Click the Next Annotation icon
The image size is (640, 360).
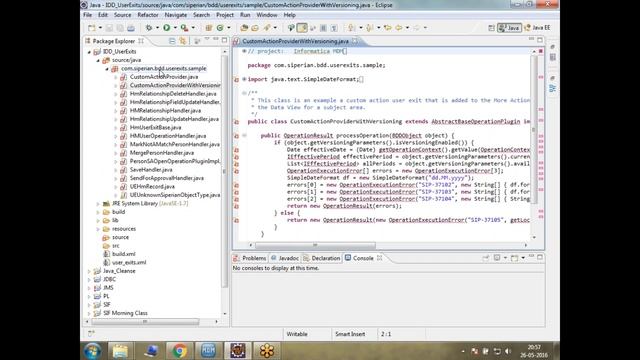pyautogui.click(x=351, y=28)
